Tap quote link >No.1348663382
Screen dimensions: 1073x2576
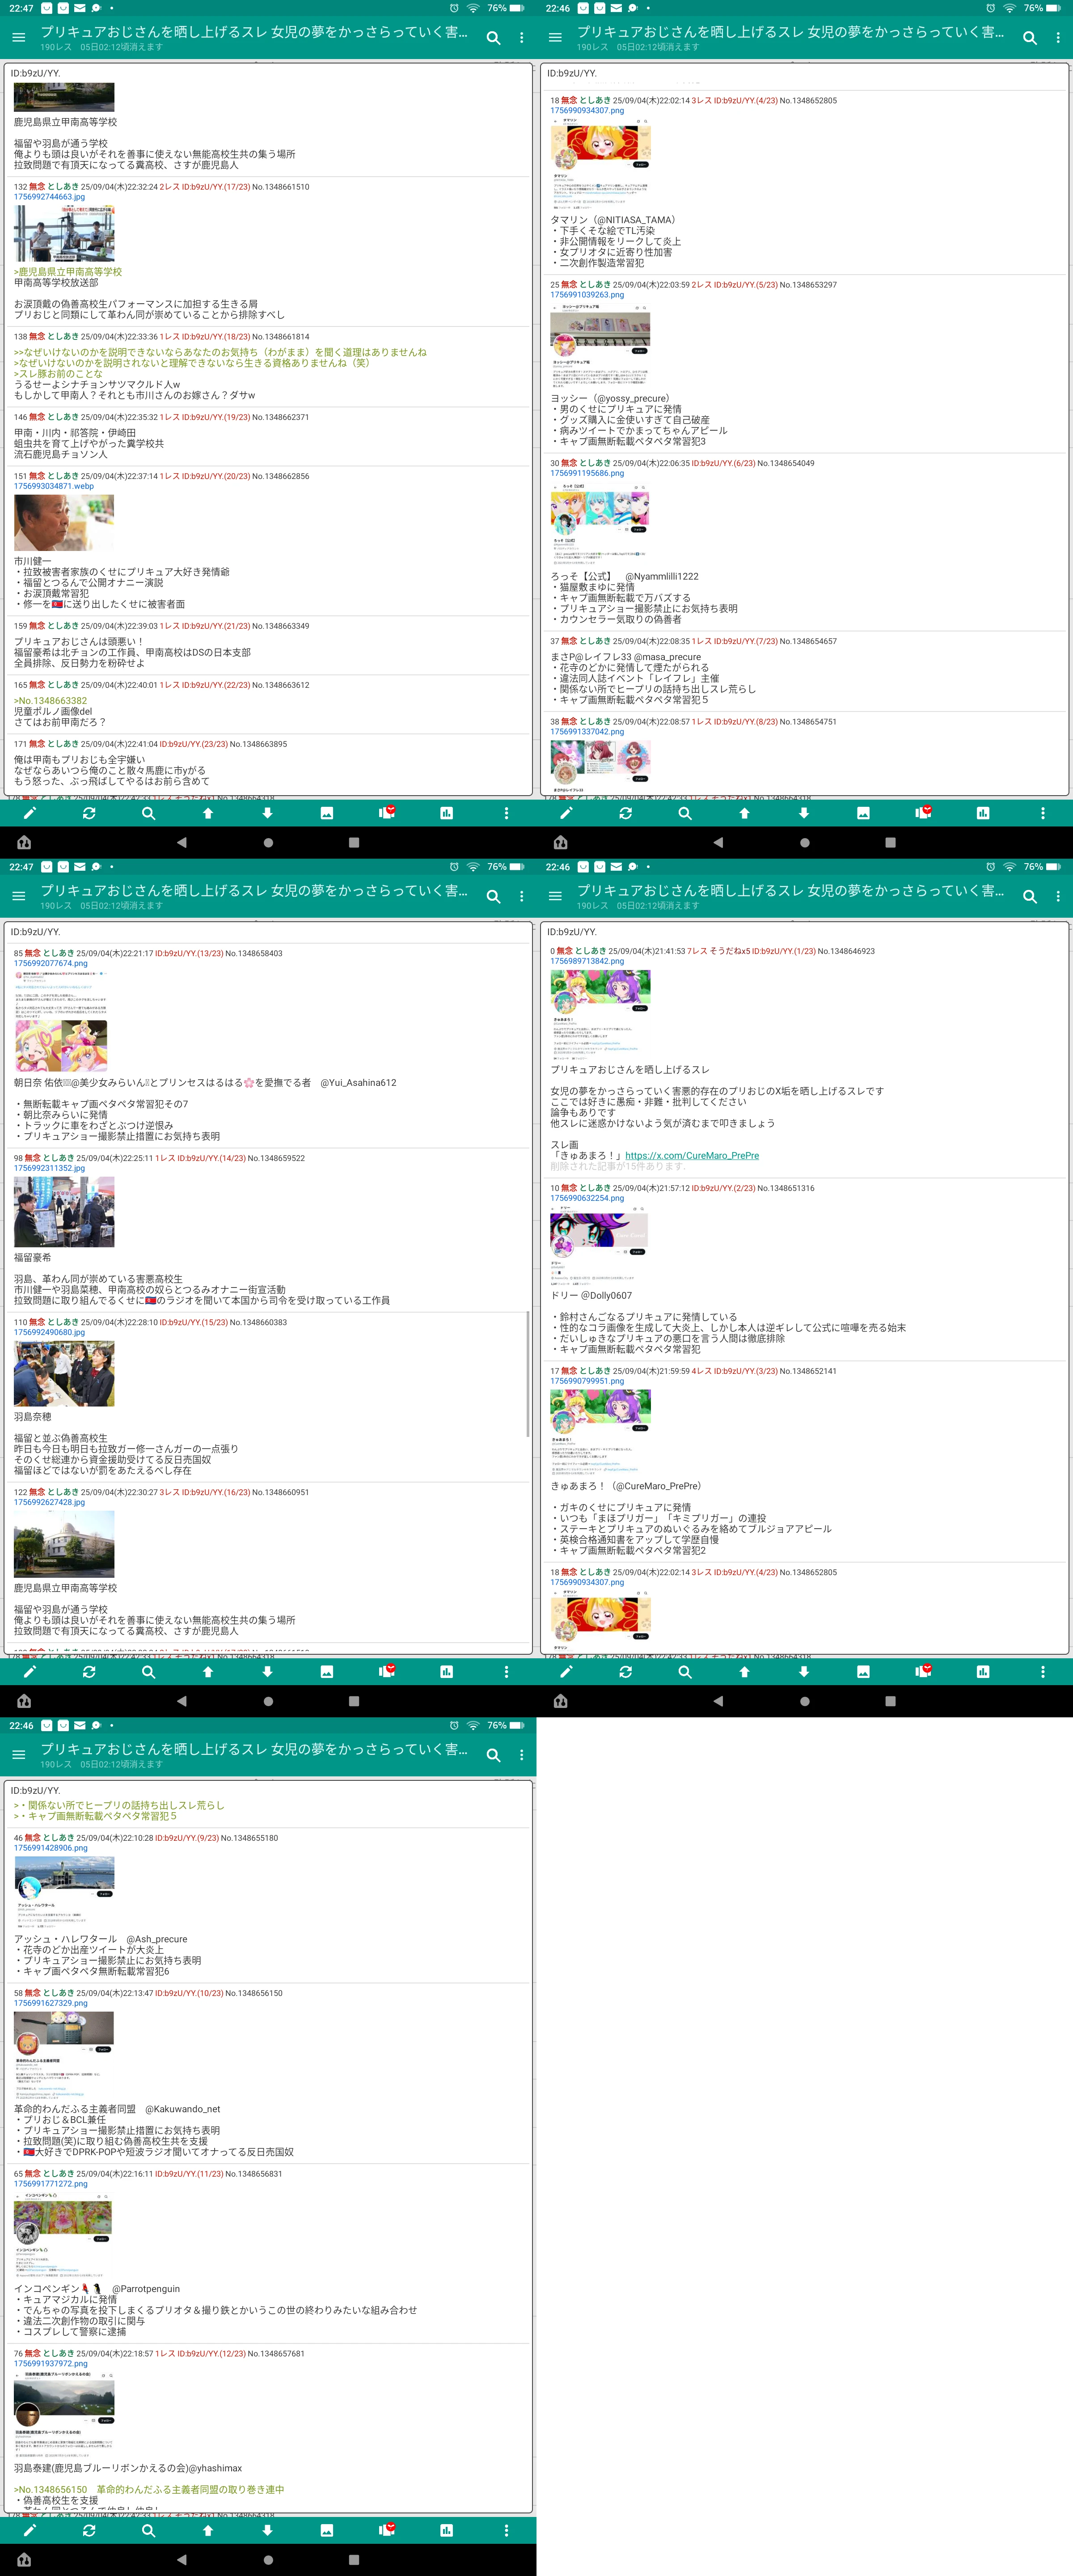coord(50,700)
